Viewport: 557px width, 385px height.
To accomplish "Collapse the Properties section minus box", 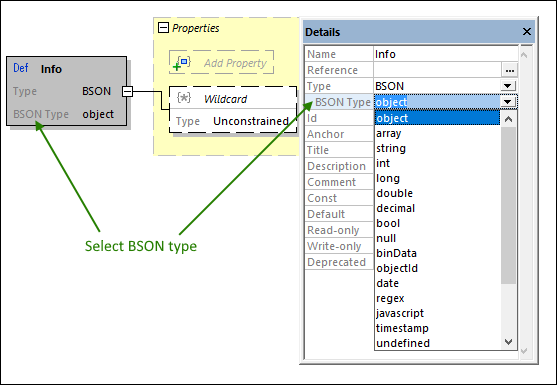I will point(163,28).
